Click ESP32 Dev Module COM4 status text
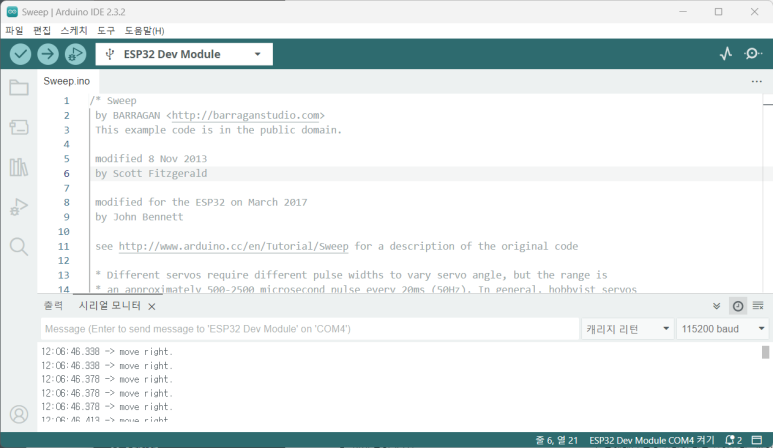 point(652,440)
